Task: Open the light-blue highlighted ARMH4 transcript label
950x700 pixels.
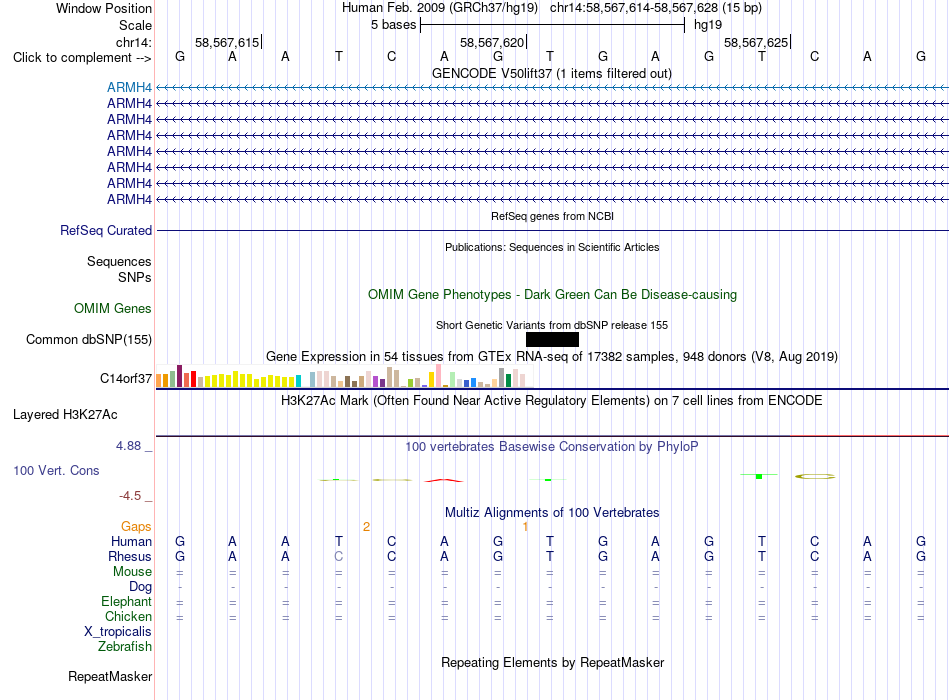Action: [x=129, y=87]
